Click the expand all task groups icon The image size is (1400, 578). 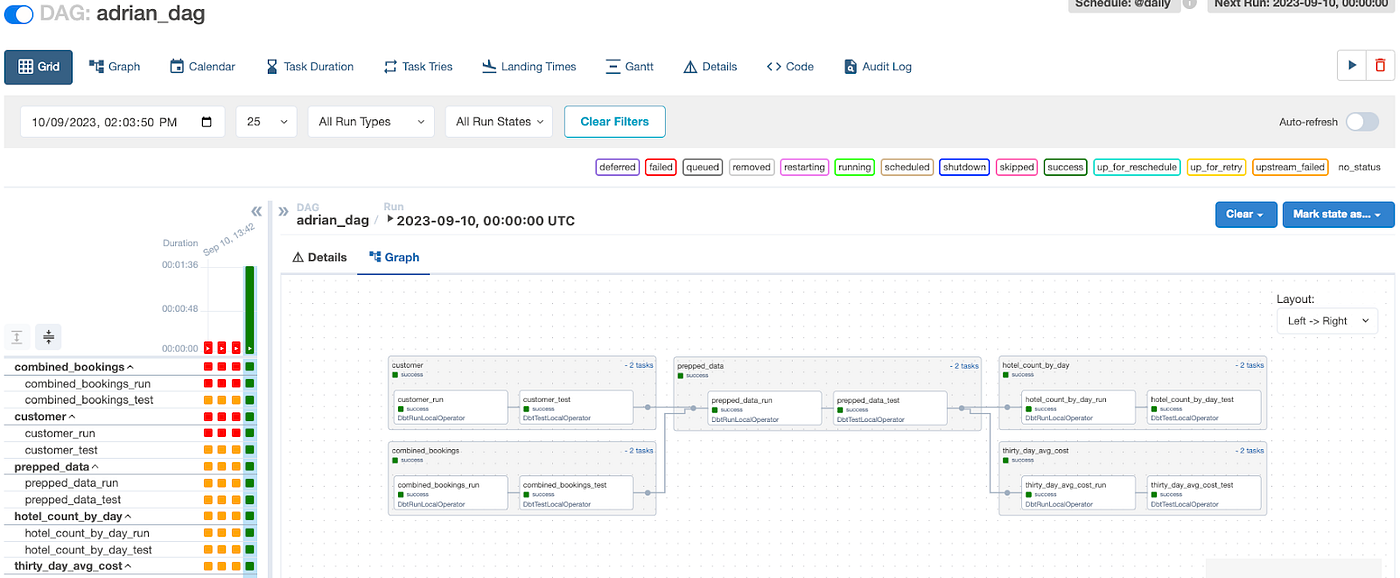tap(17, 337)
